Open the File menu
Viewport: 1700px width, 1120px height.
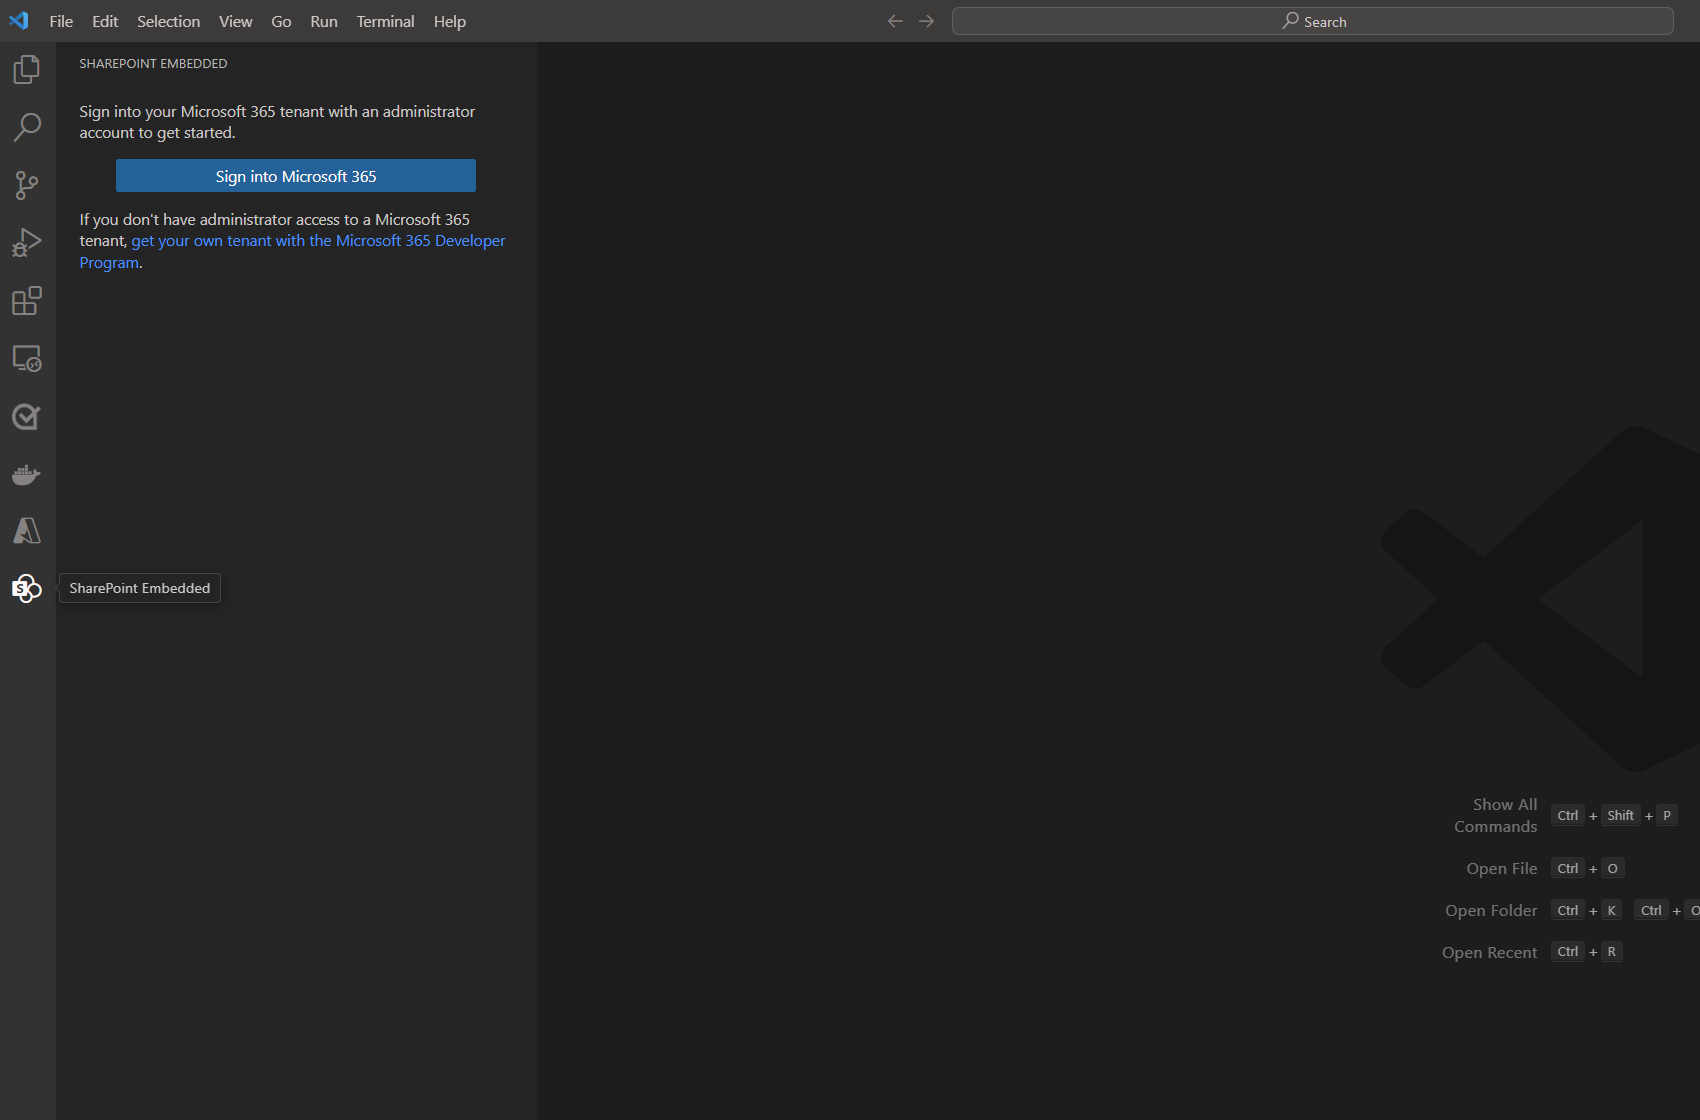tap(61, 21)
